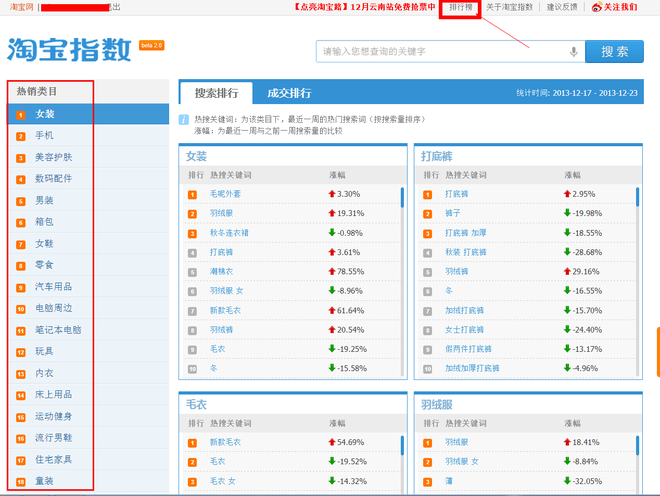
Task: Click the 淘宝指数 logo
Action: click(69, 50)
